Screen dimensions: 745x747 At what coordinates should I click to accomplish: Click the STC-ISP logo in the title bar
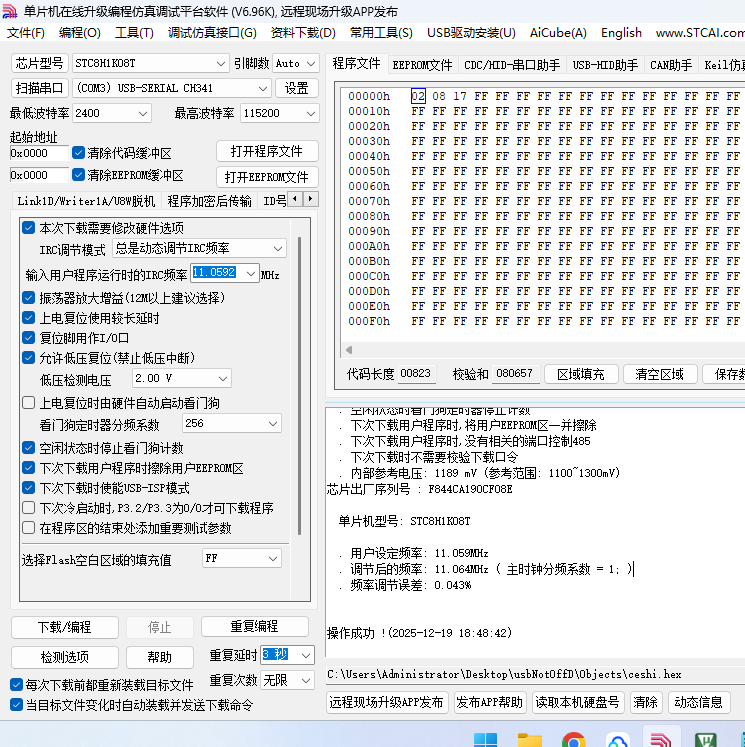click(10, 11)
